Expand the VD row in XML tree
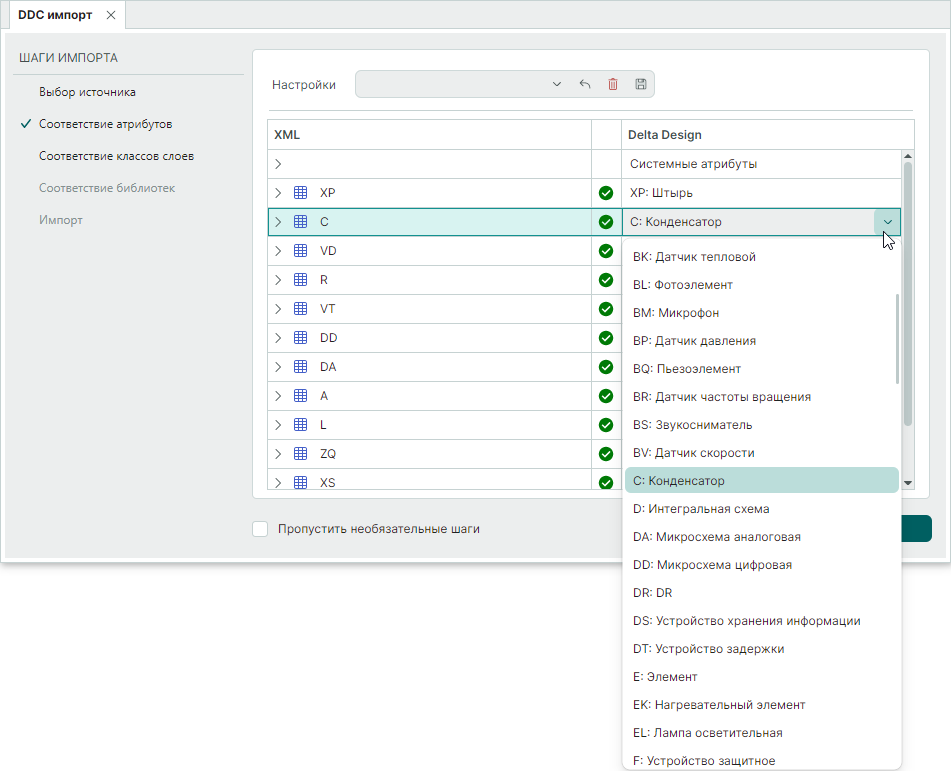Viewport: 951px width, 771px height. [x=278, y=251]
